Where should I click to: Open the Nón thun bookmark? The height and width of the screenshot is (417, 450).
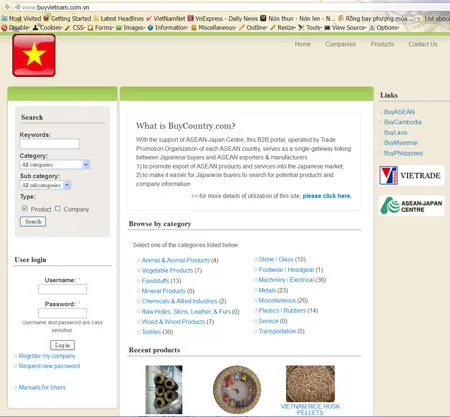[x=297, y=18]
